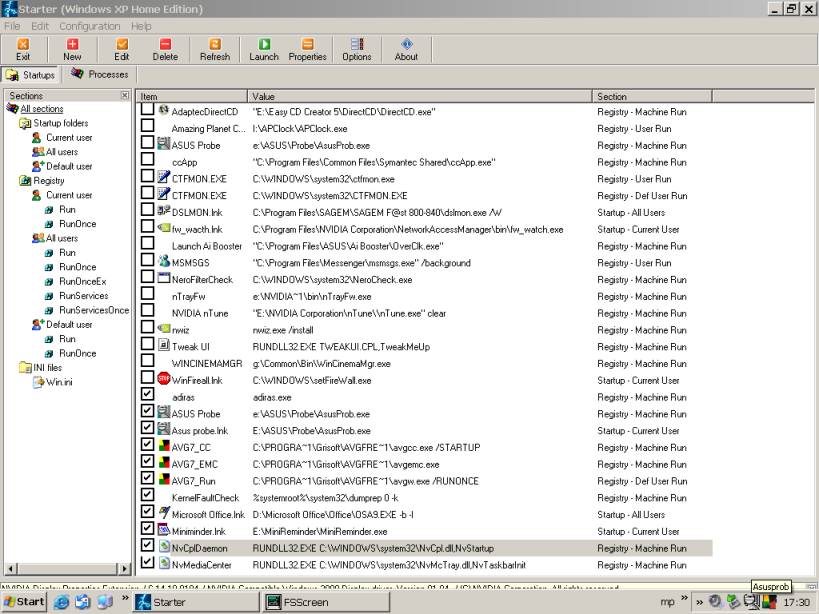This screenshot has width=819, height=614.
Task: Click the Windows Start button
Action: (24, 602)
